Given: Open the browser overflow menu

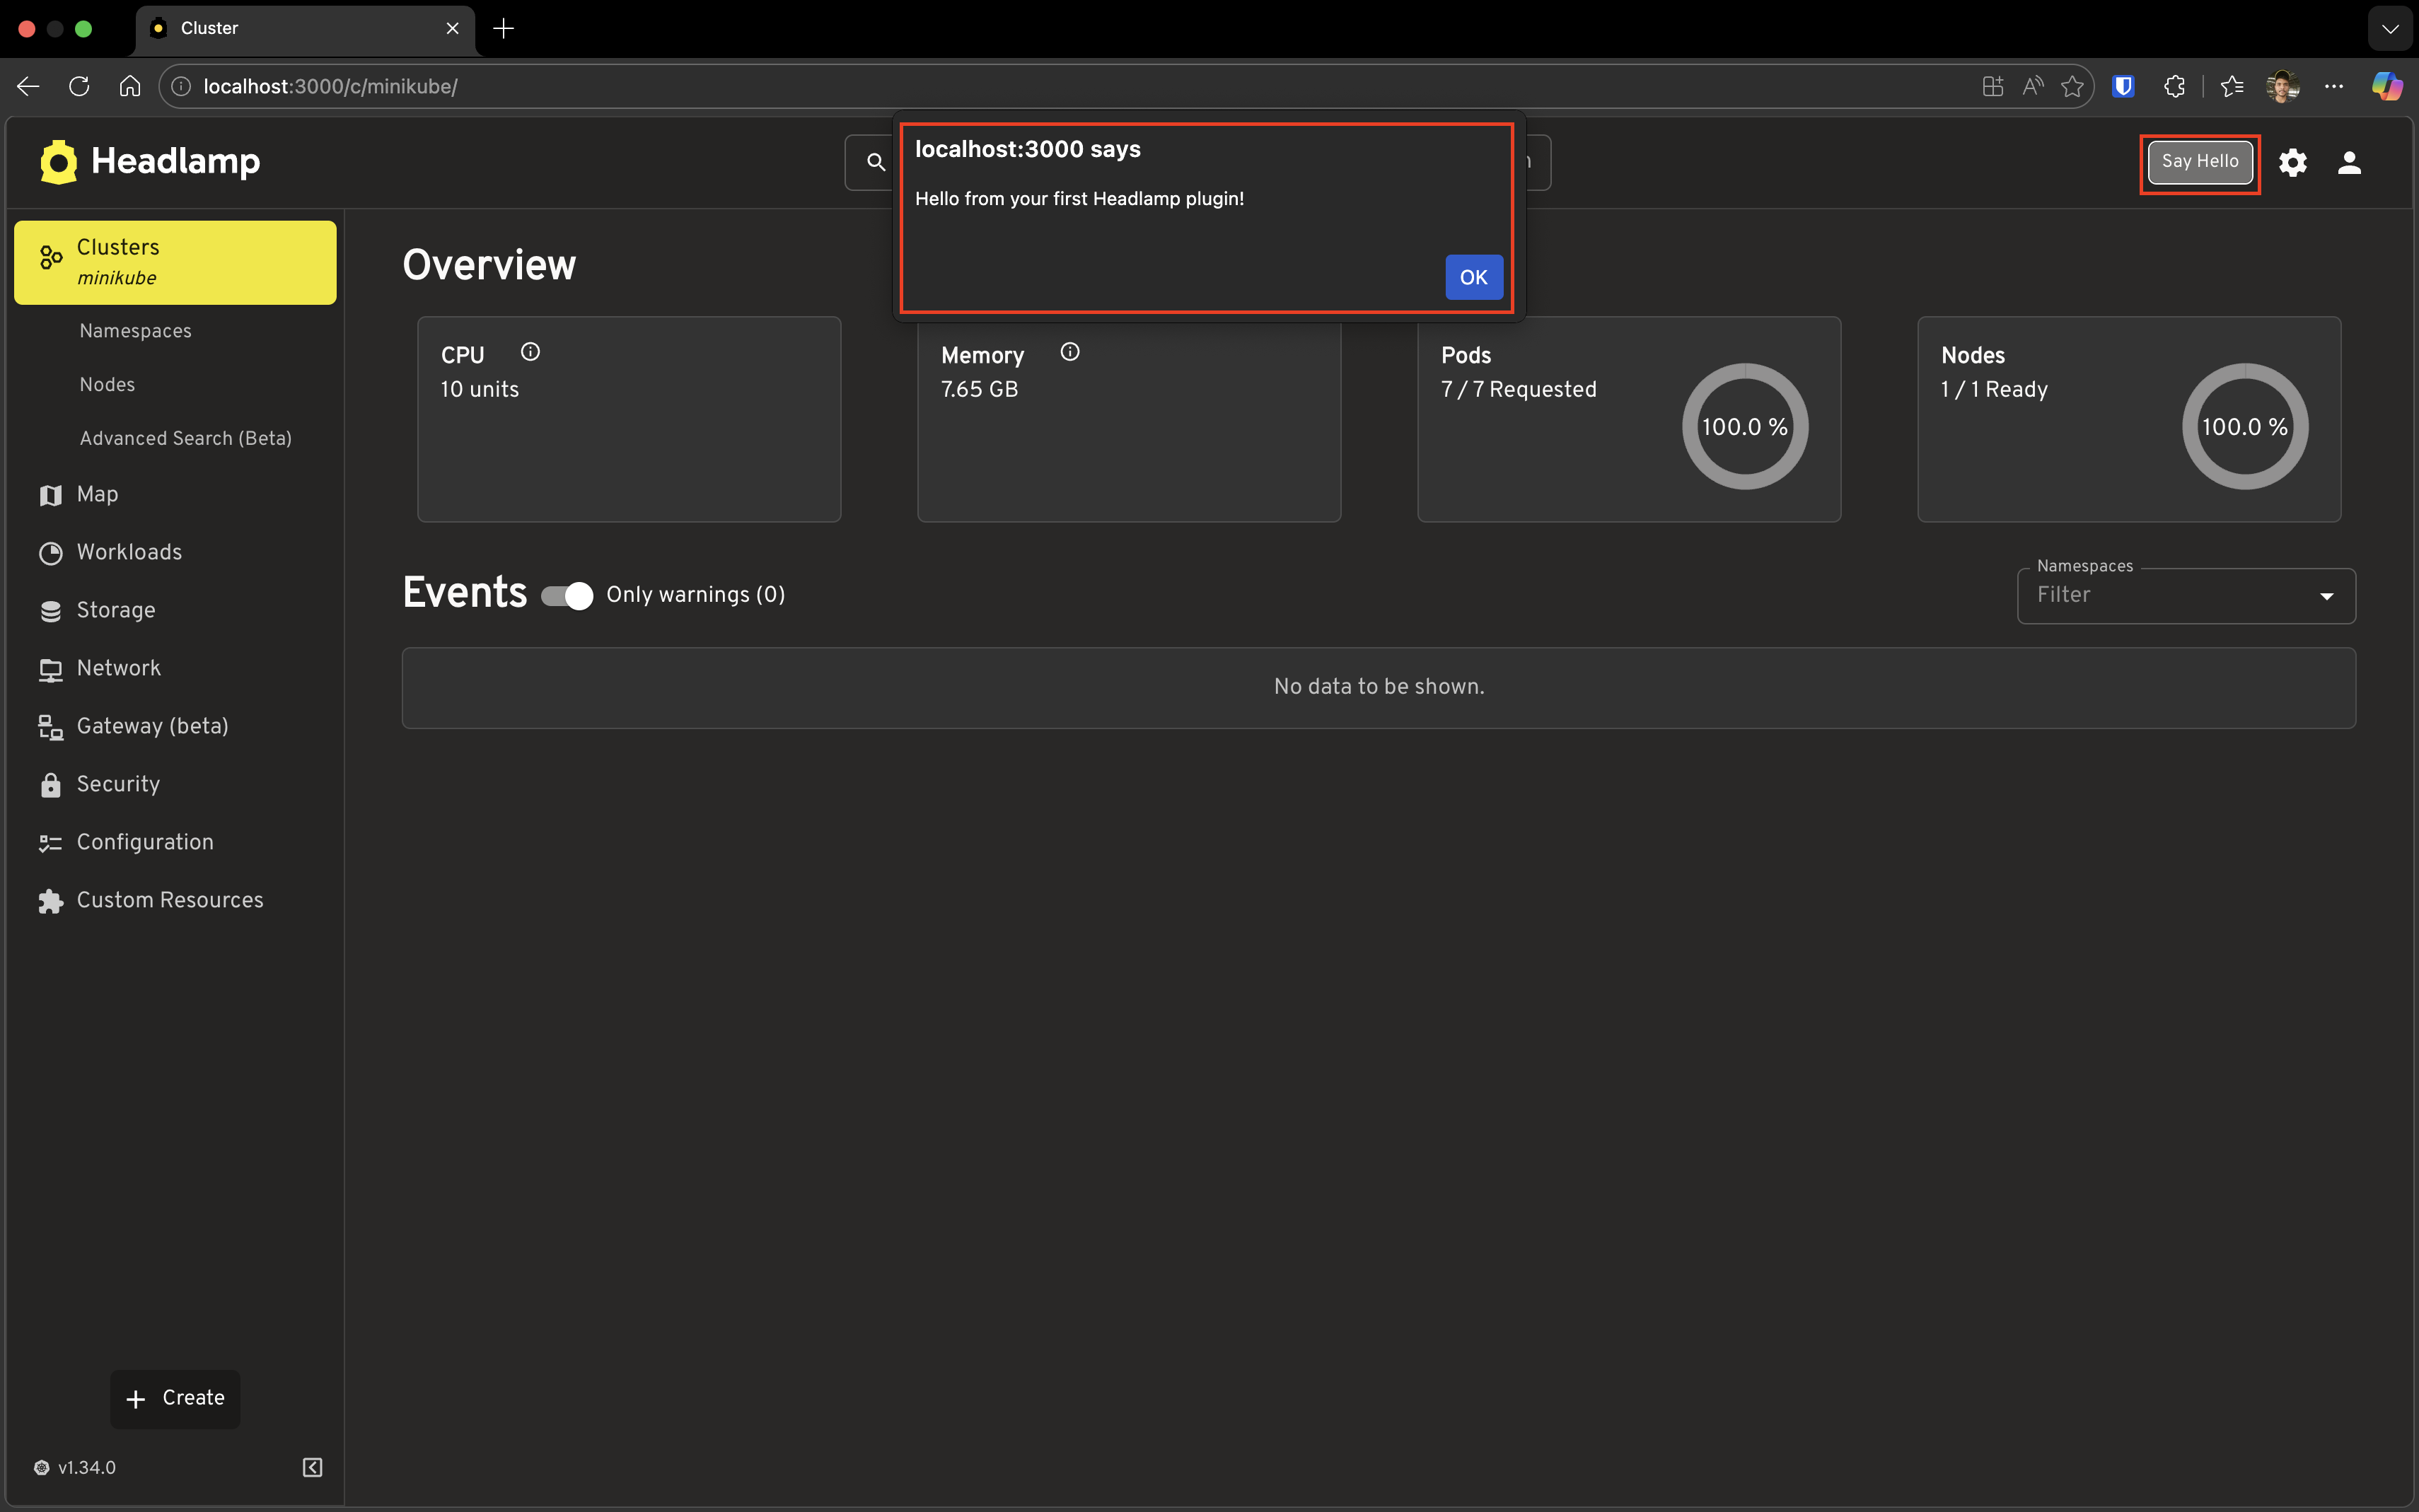Looking at the screenshot, I should [x=2334, y=86].
